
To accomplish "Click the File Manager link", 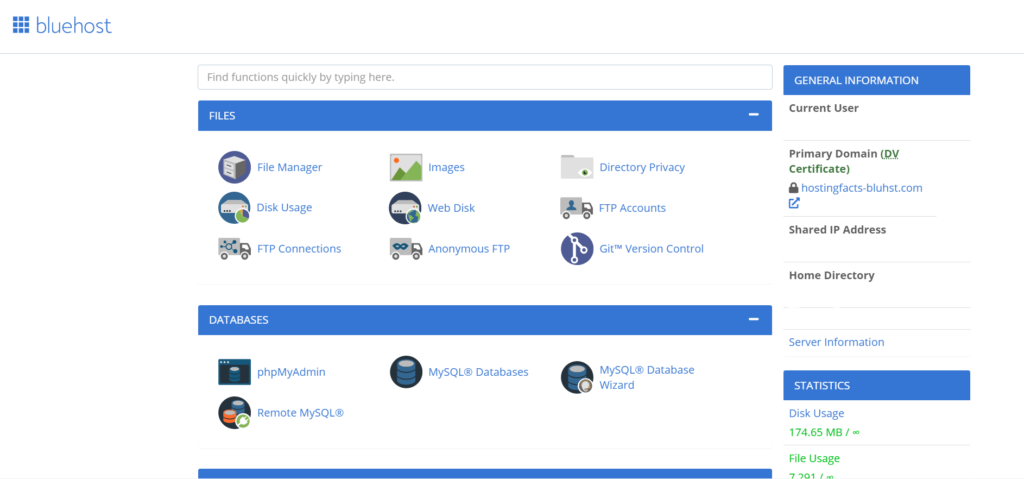I will click(289, 167).
